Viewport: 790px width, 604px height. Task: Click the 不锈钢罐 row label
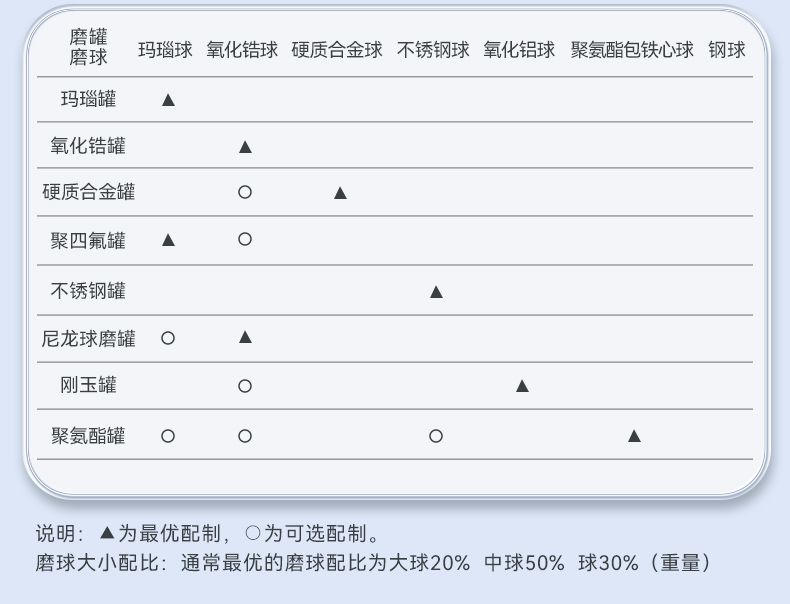coord(88,291)
